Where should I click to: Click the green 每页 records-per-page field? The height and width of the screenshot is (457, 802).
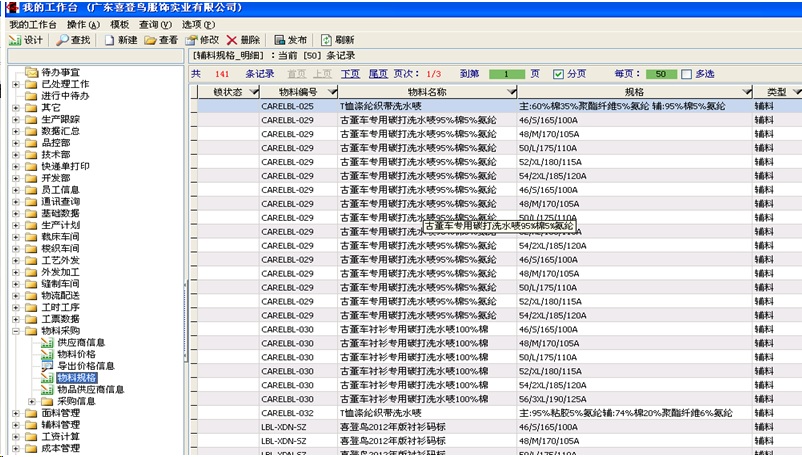pos(660,74)
